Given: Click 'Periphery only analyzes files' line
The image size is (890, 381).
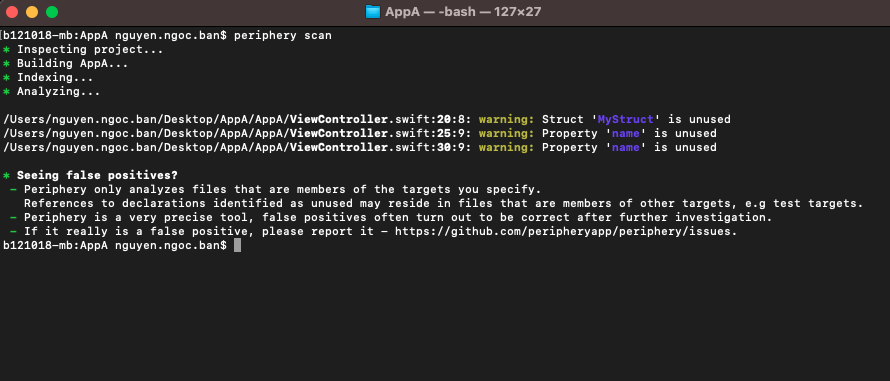Looking at the screenshot, I should [x=282, y=190].
